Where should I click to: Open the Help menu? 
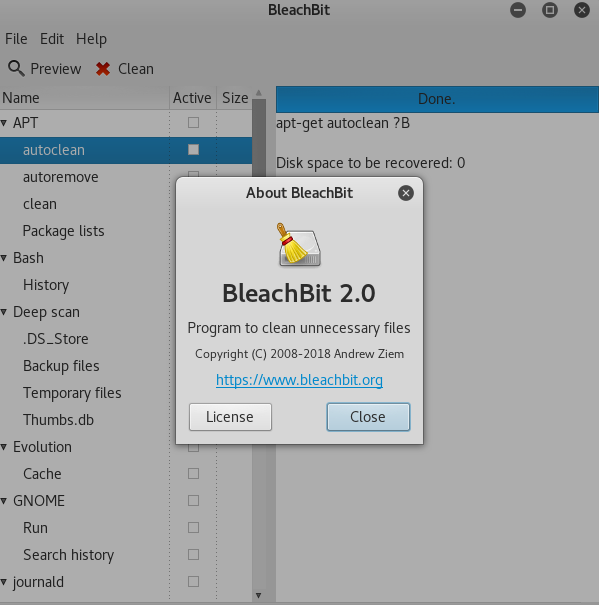click(x=91, y=39)
